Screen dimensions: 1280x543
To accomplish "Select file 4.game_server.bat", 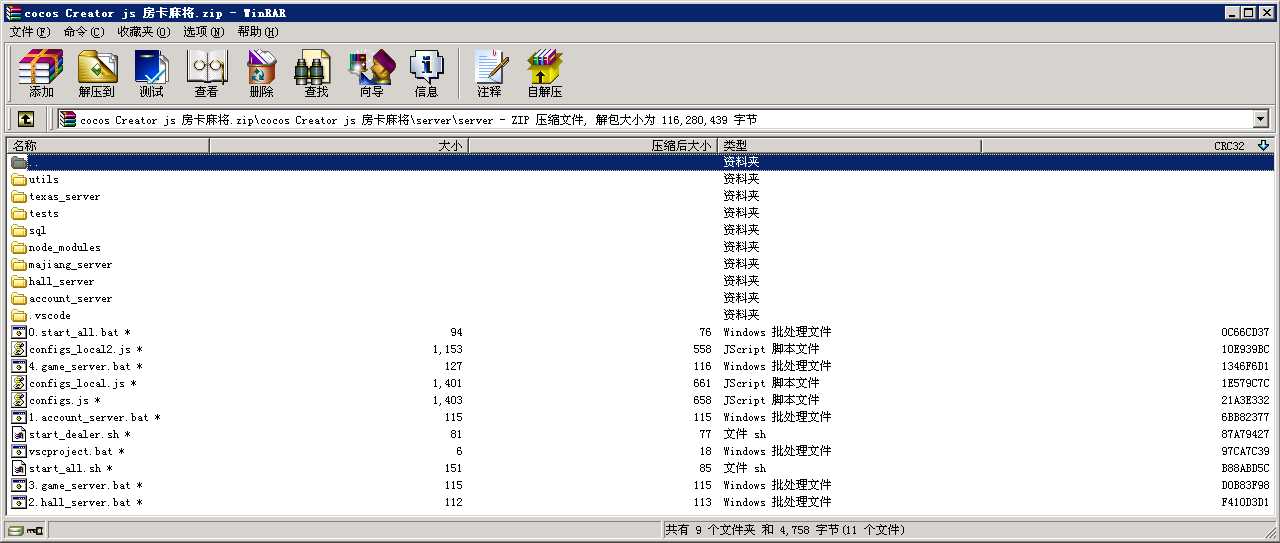I will click(85, 367).
